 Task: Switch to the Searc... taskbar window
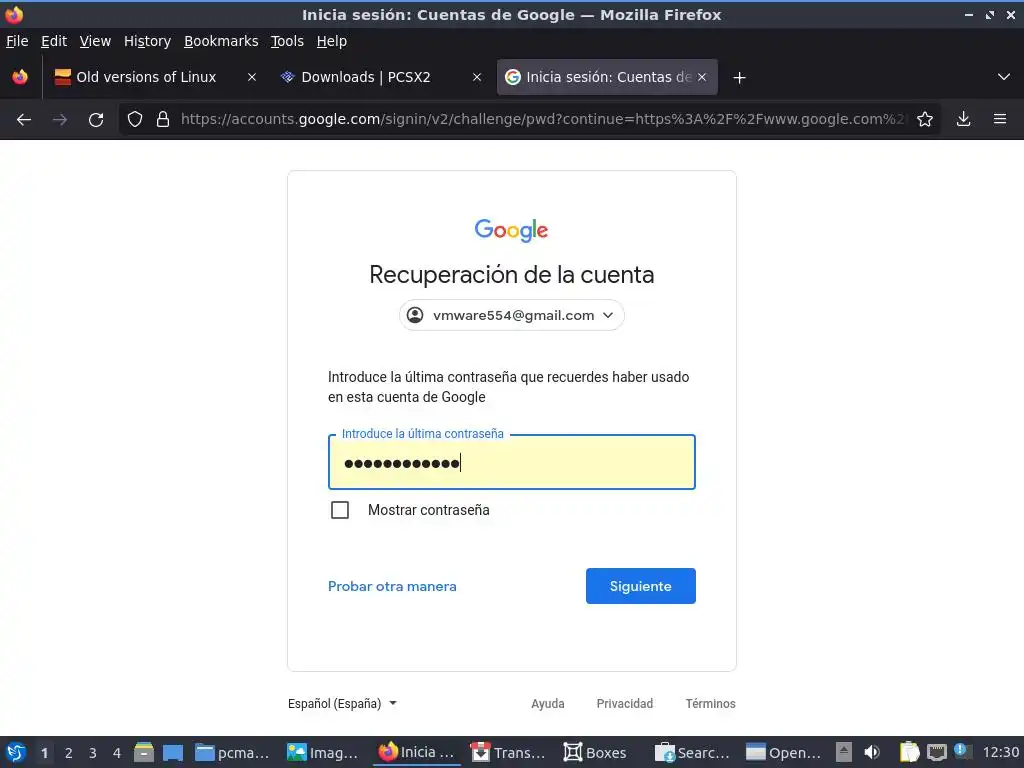692,752
